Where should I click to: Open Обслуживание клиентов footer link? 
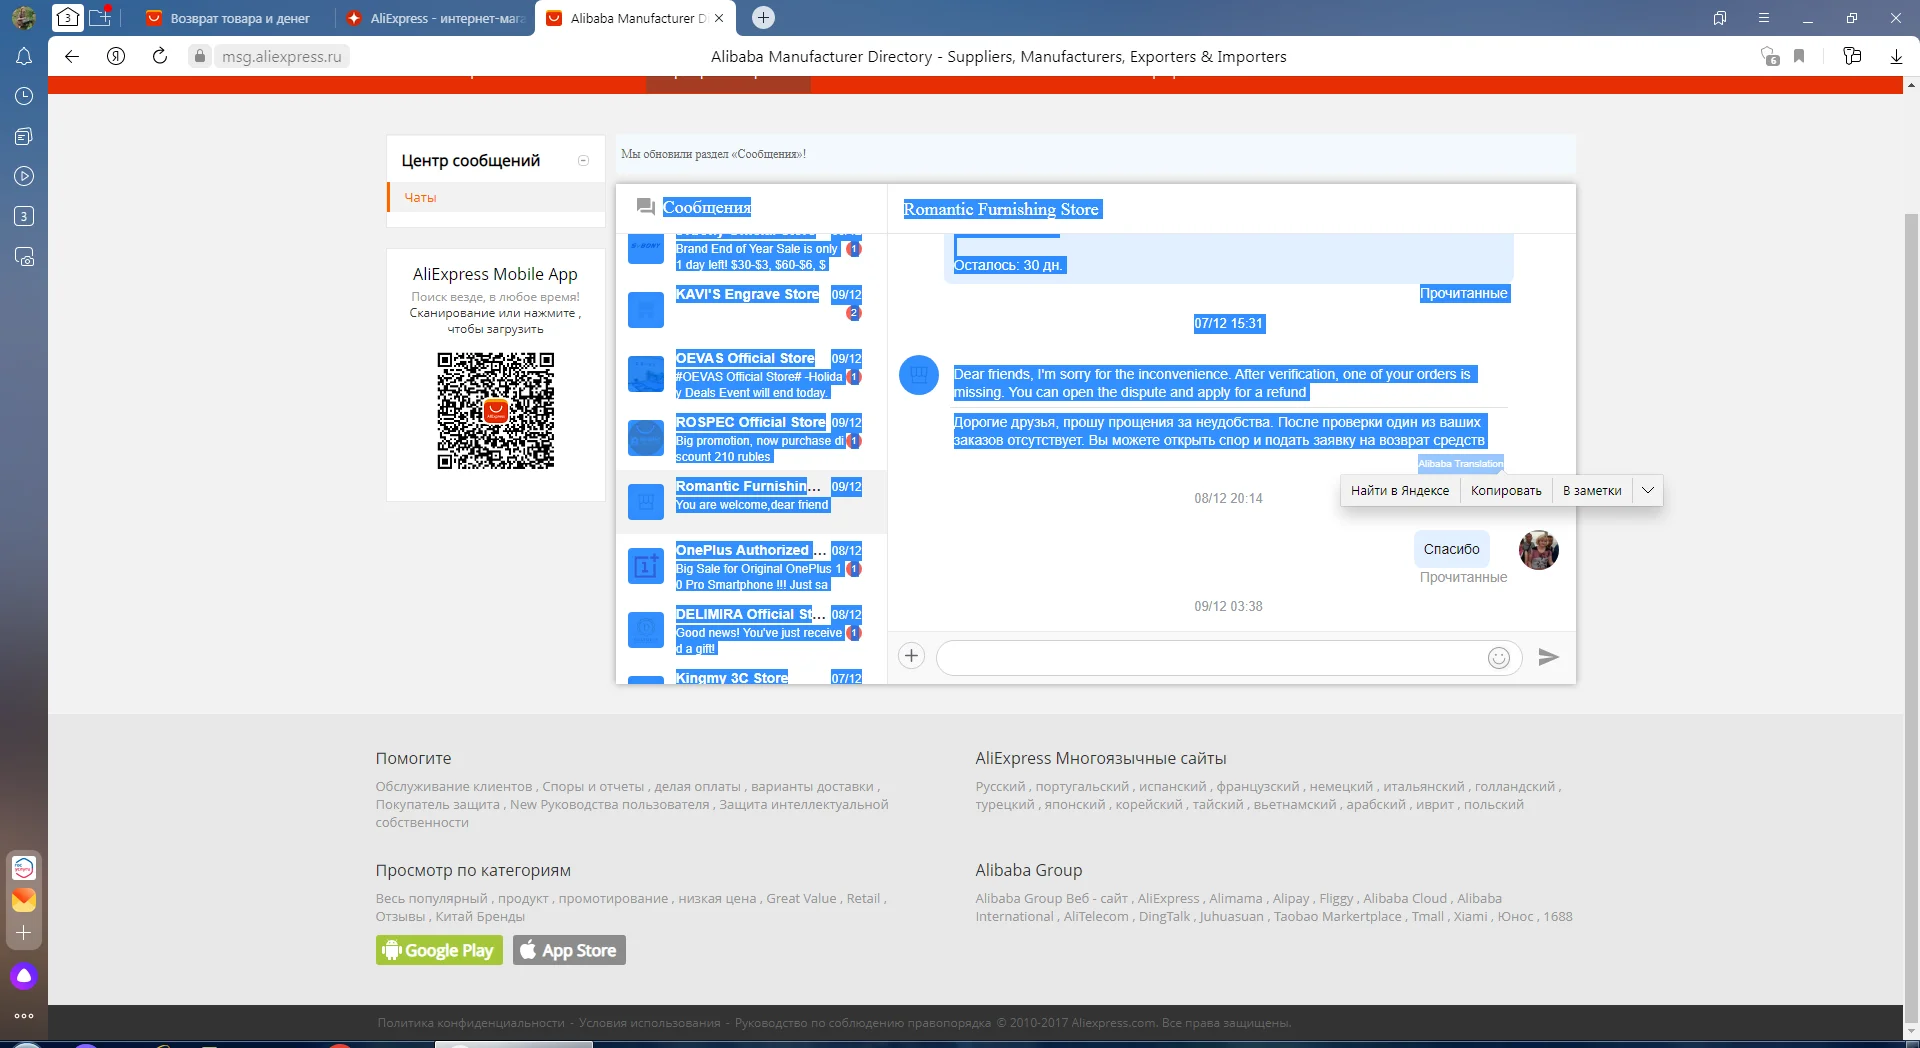click(454, 787)
